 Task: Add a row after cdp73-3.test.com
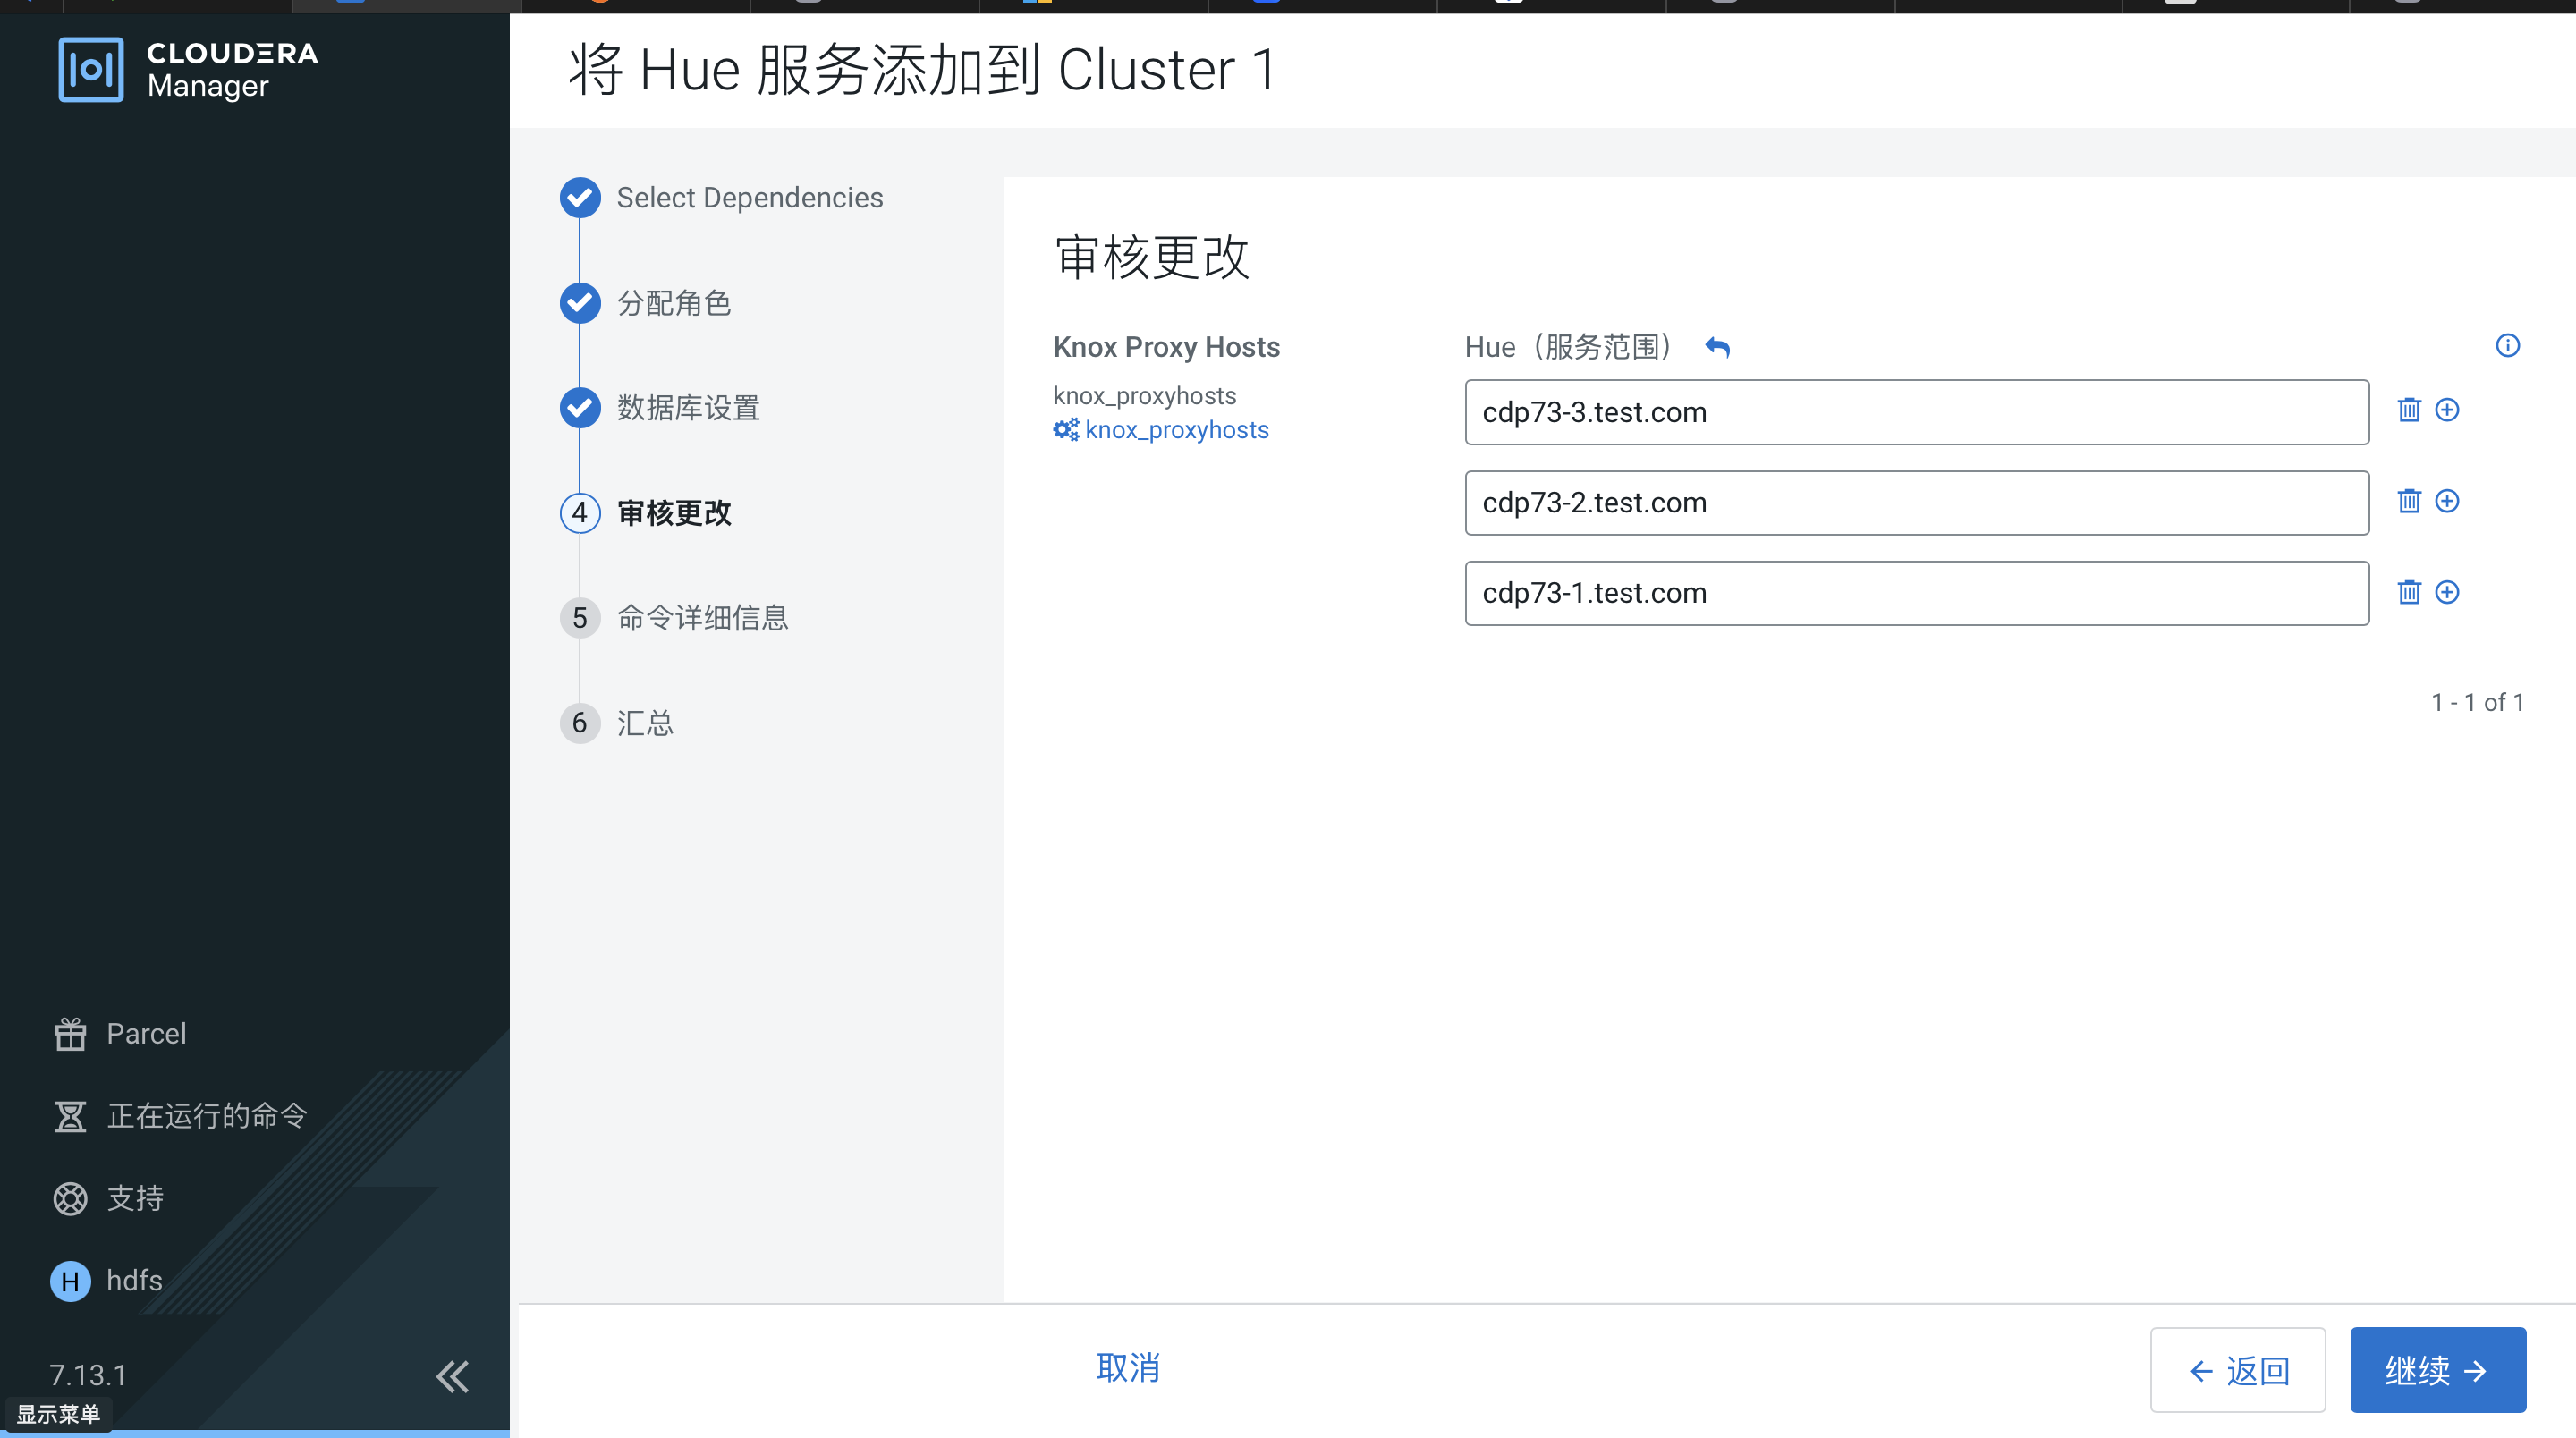click(2446, 410)
